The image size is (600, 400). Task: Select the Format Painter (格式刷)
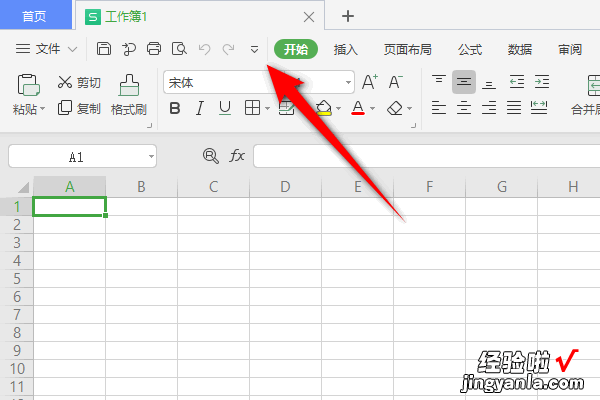[x=129, y=95]
